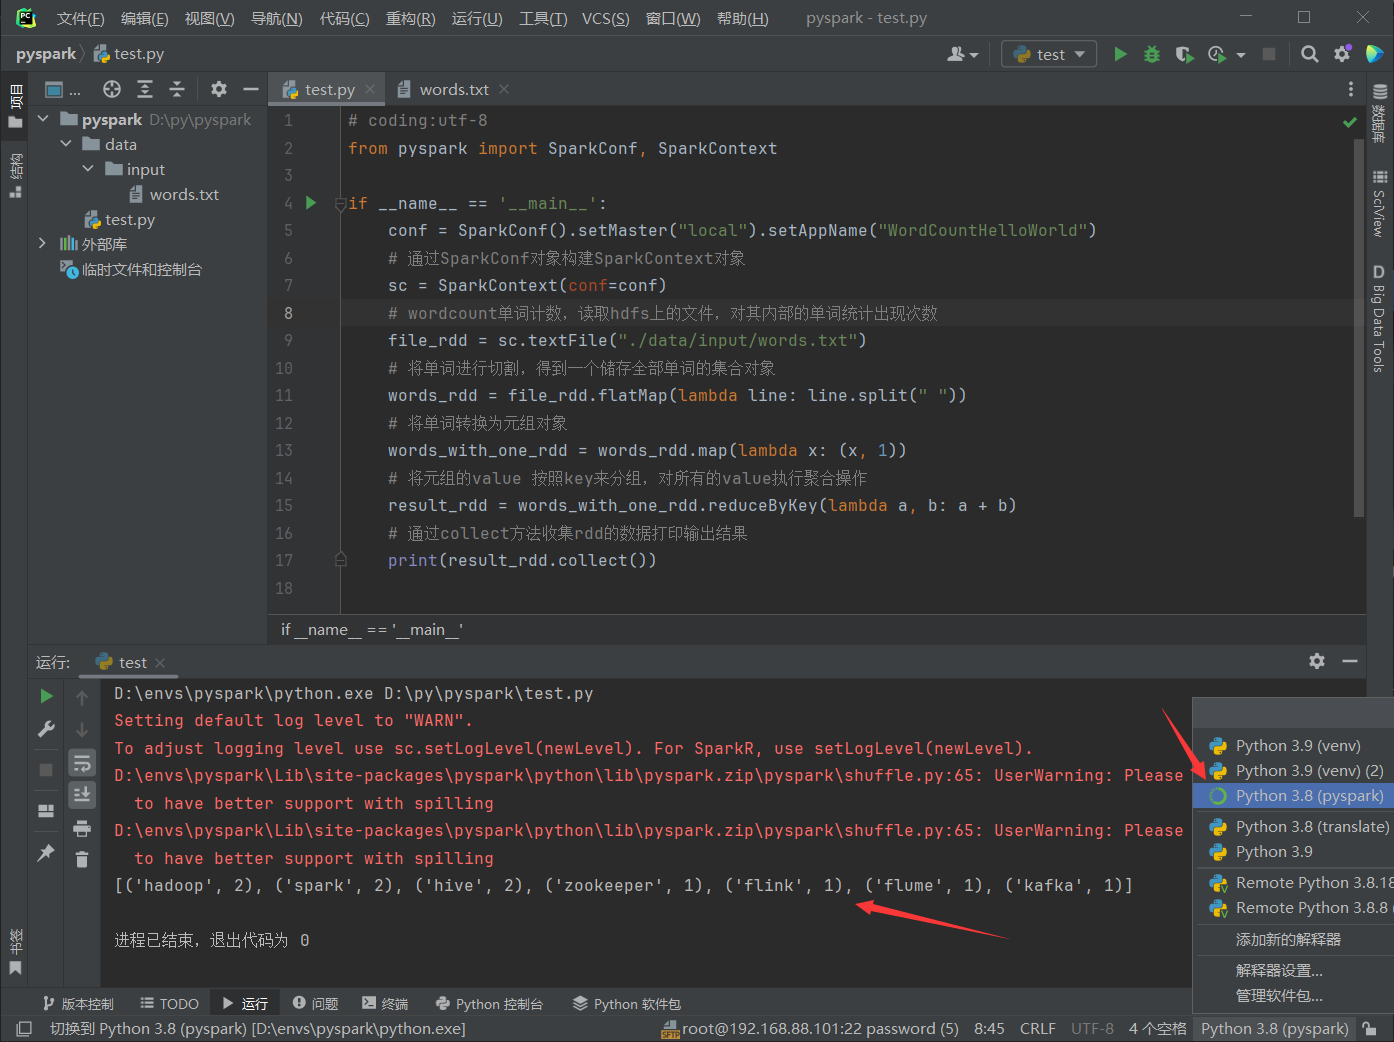Hide the project tool window
This screenshot has width=1394, height=1042.
251,89
